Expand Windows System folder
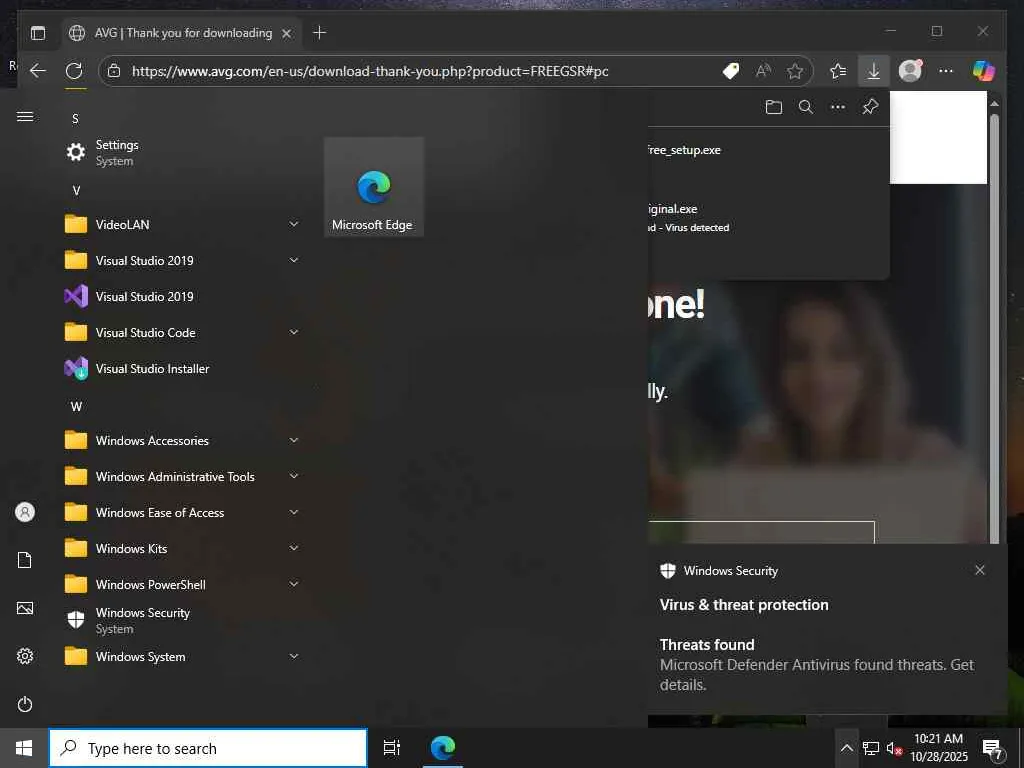This screenshot has width=1024, height=768. [x=183, y=656]
